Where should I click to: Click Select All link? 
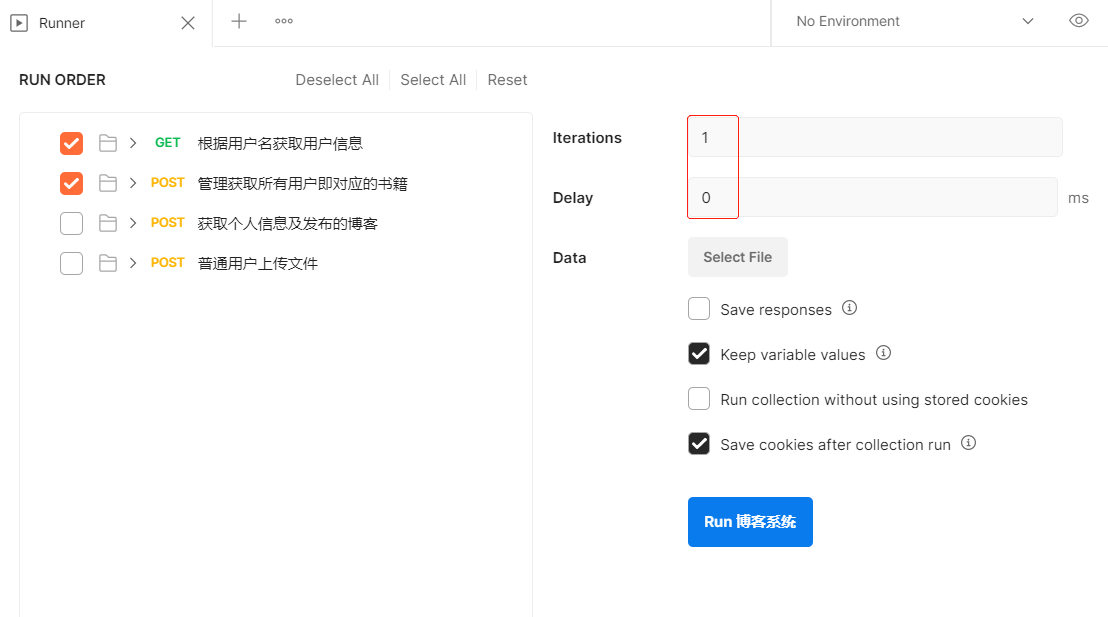433,80
